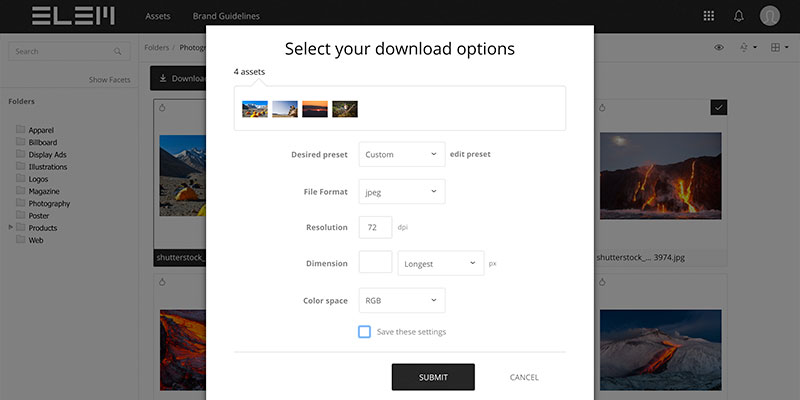Click the eye preview icon in toolbar

[719, 47]
